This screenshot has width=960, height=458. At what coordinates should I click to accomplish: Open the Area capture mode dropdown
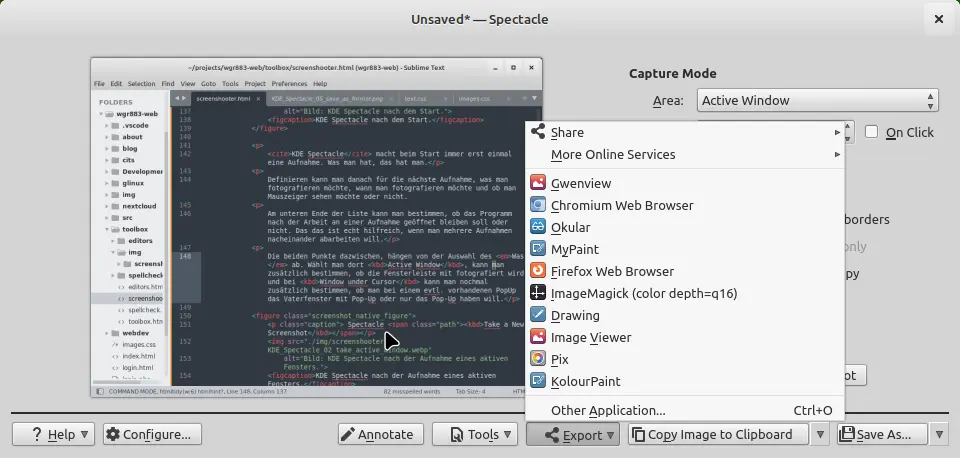coord(817,101)
